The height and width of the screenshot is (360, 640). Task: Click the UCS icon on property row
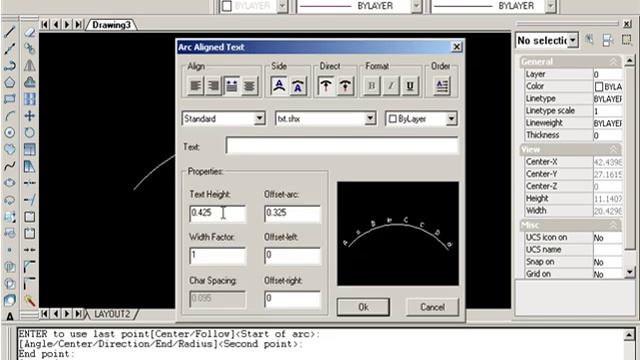[x=573, y=238]
